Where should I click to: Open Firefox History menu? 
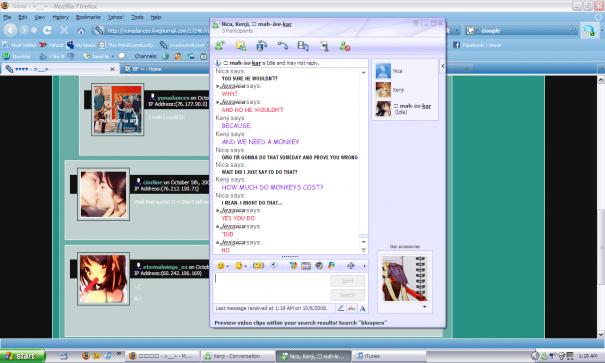60,17
